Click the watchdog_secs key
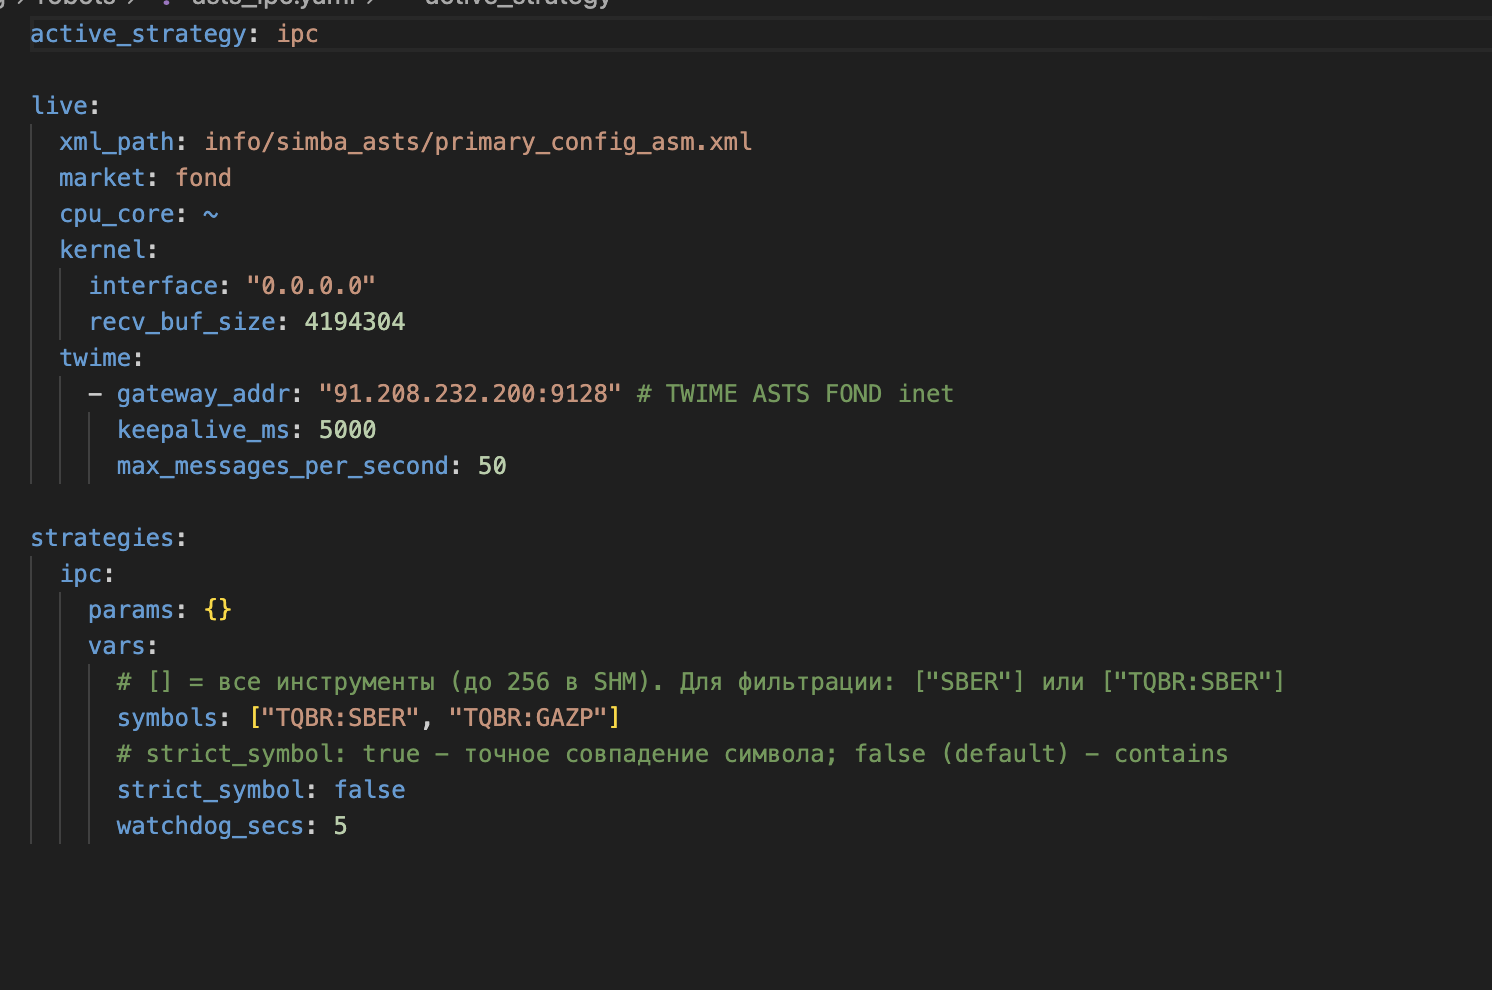The width and height of the screenshot is (1492, 990). click(210, 826)
